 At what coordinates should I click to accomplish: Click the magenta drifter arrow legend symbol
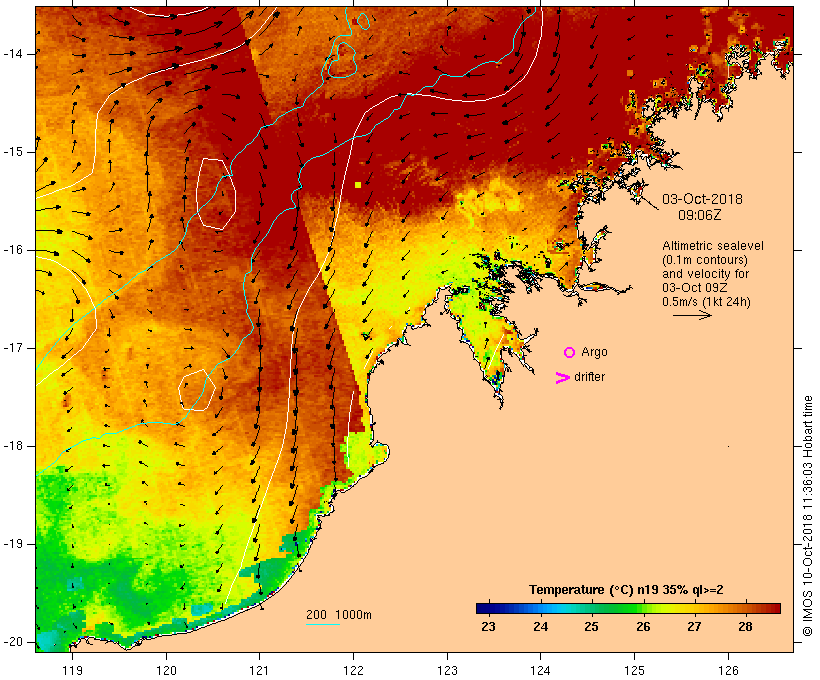[562, 378]
